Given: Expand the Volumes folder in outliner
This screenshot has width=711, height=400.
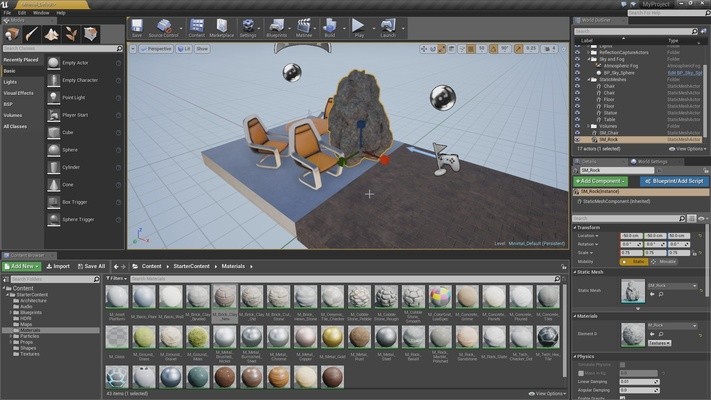Looking at the screenshot, I should 589,126.
